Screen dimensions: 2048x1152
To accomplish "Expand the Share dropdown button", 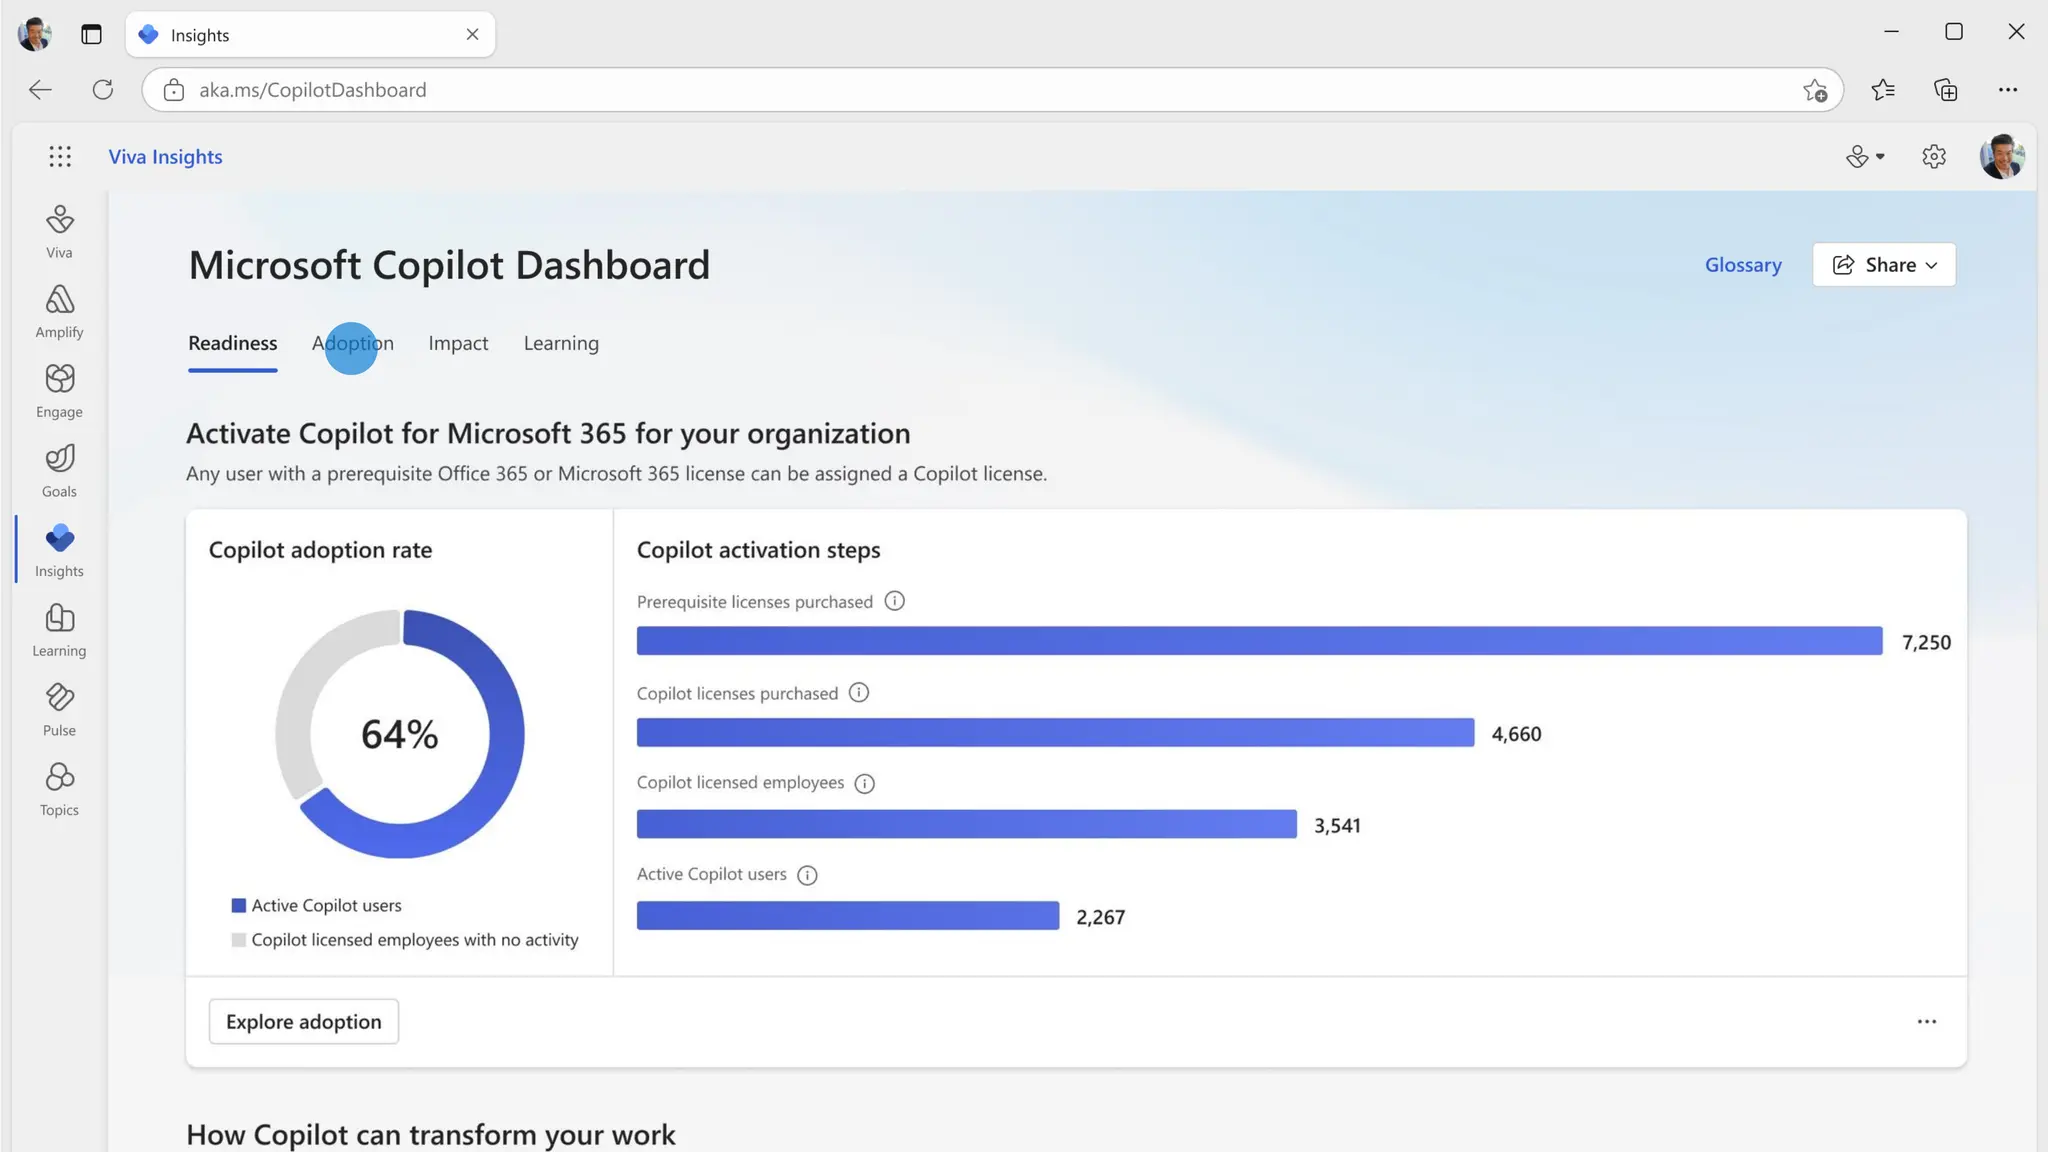I will click(1883, 265).
